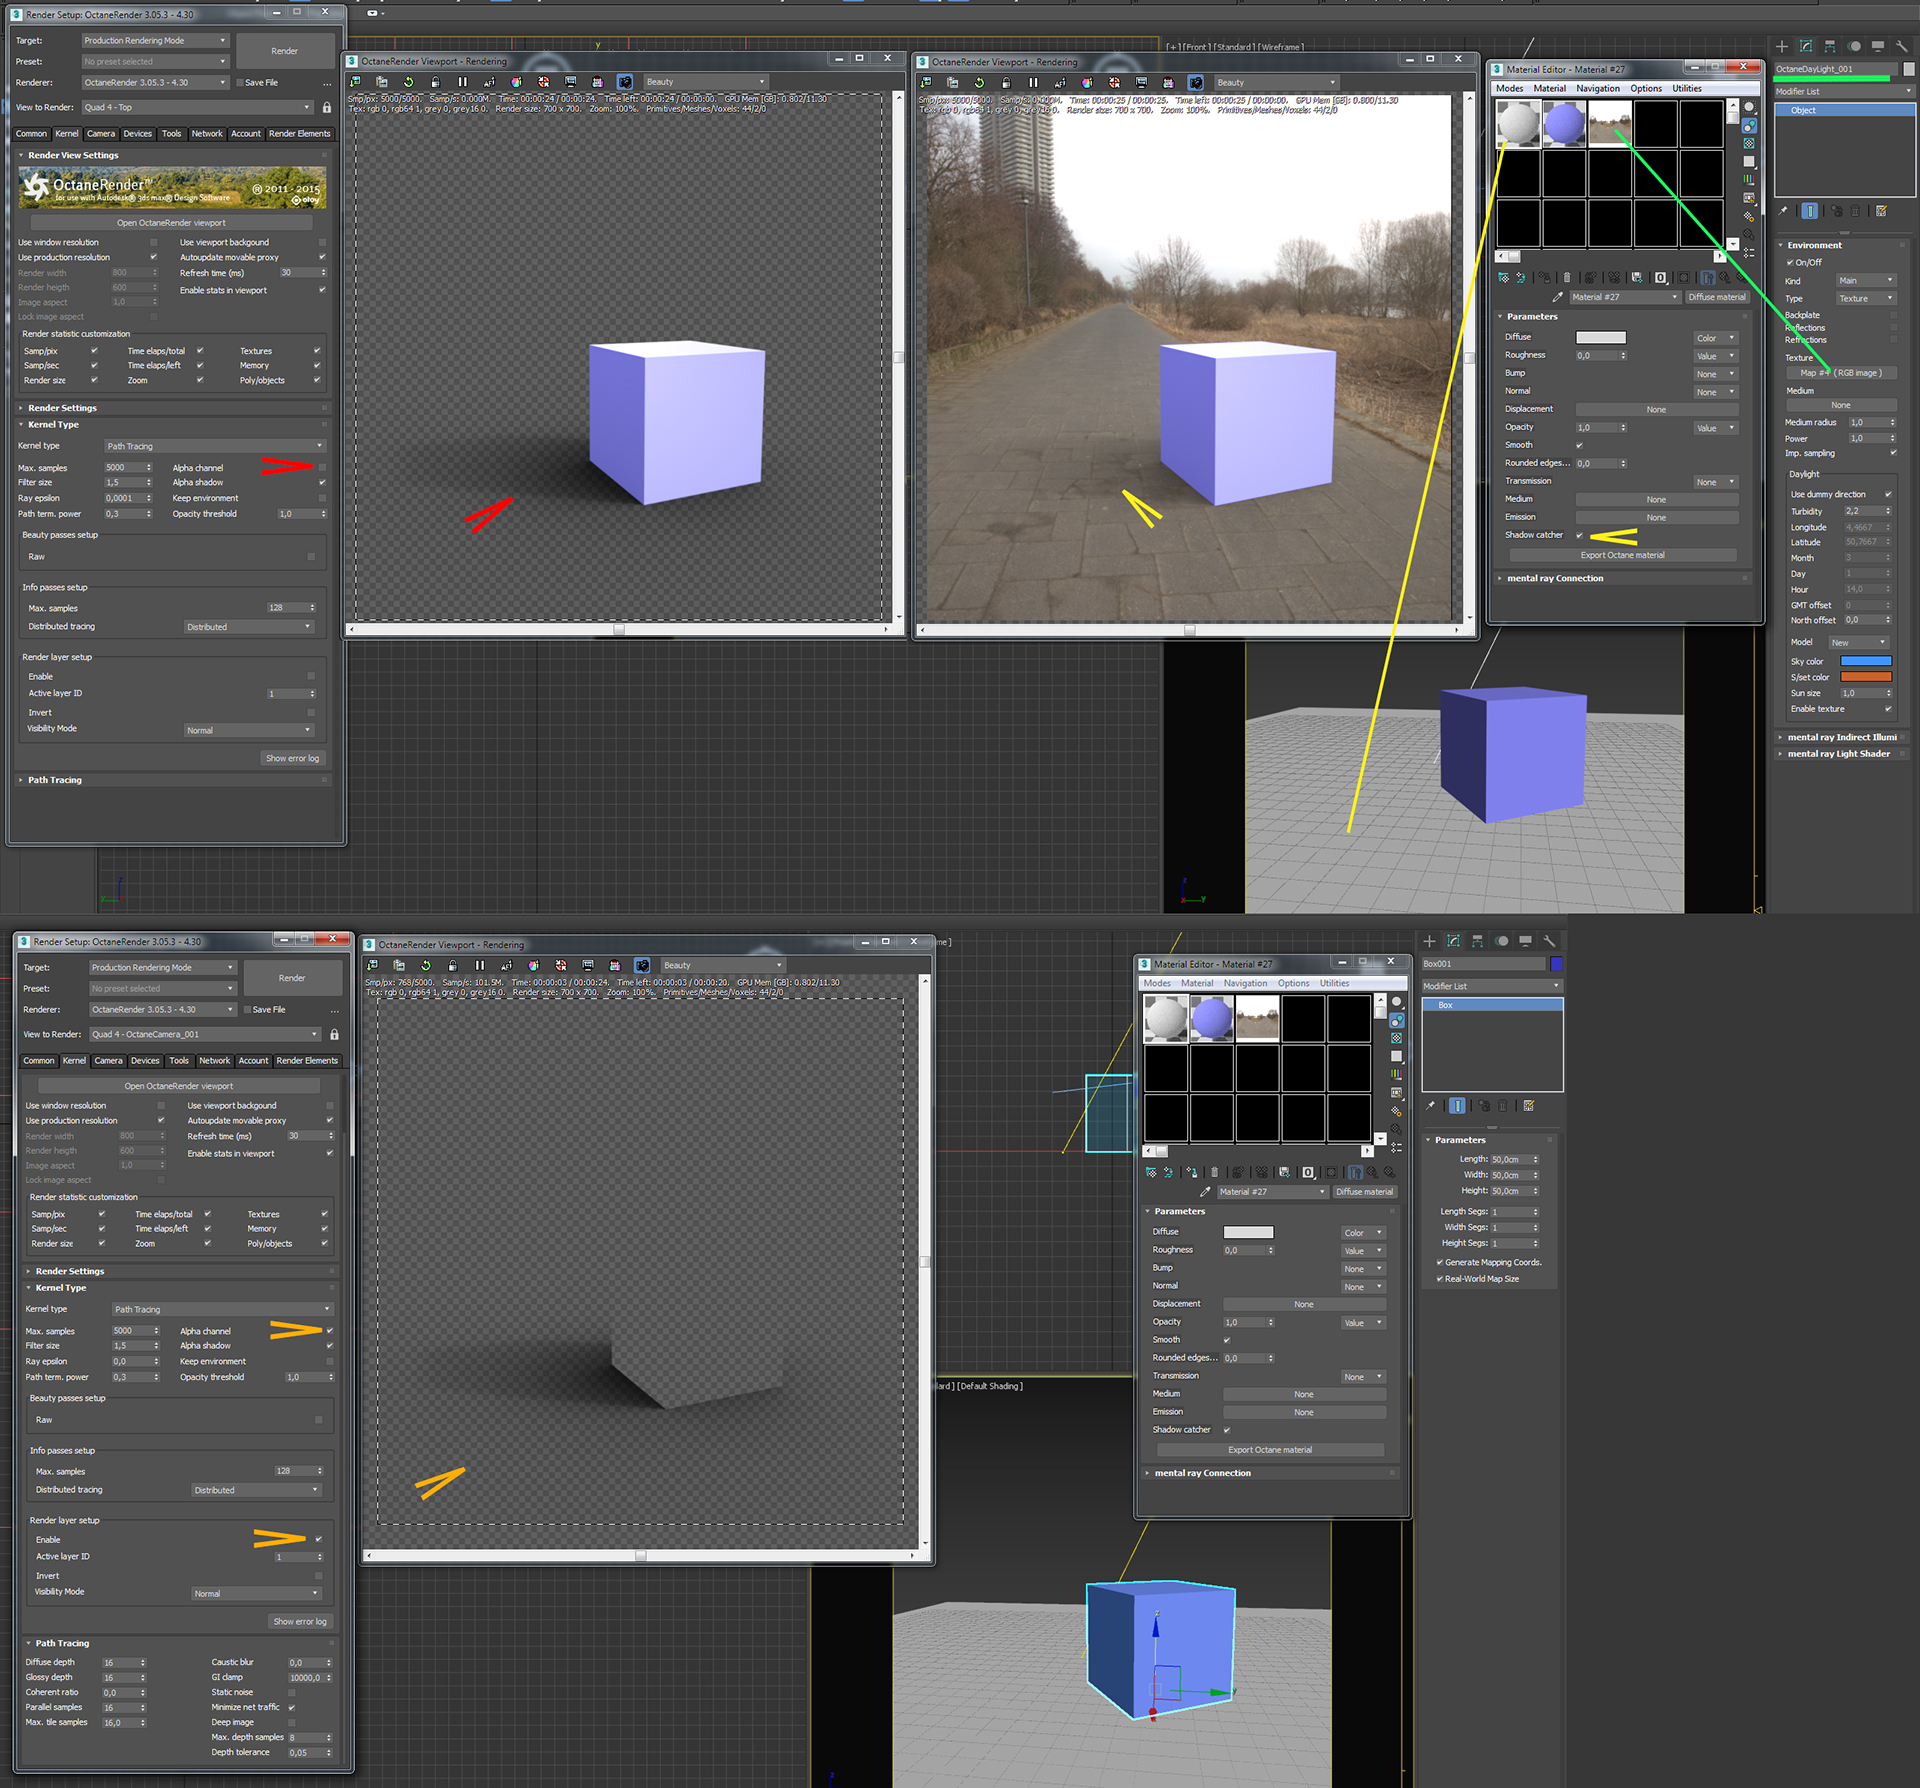Image resolution: width=1920 pixels, height=1788 pixels.
Task: Restart render in the shadow-only Octane viewport
Action: (x=426, y=966)
